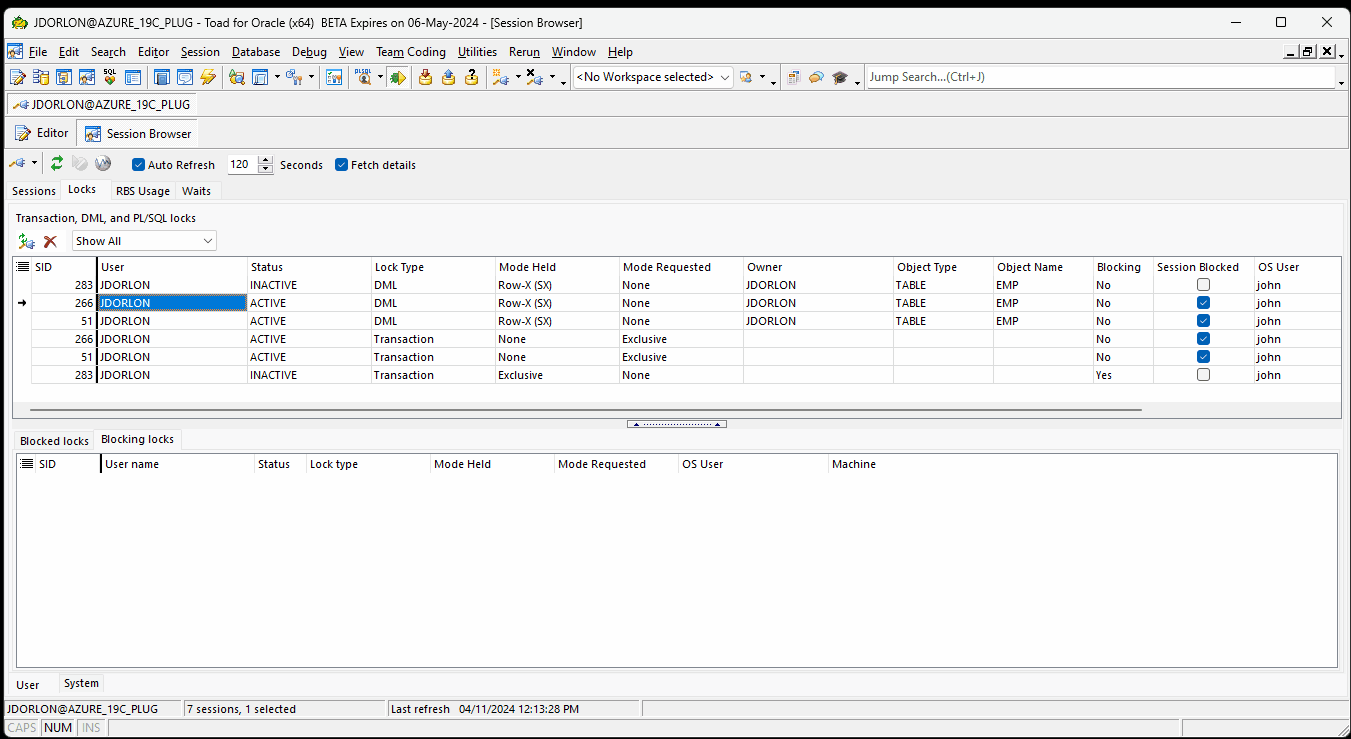The width and height of the screenshot is (1351, 739).
Task: Uncheck the Fetch details checkbox
Action: tap(342, 165)
